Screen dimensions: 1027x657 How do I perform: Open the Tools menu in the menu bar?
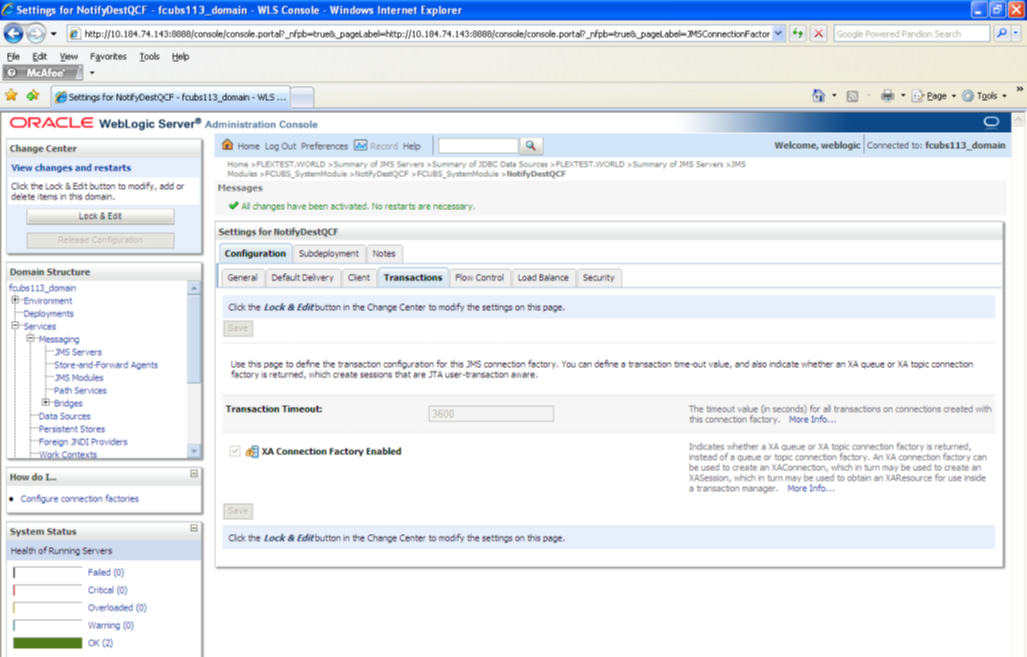149,56
